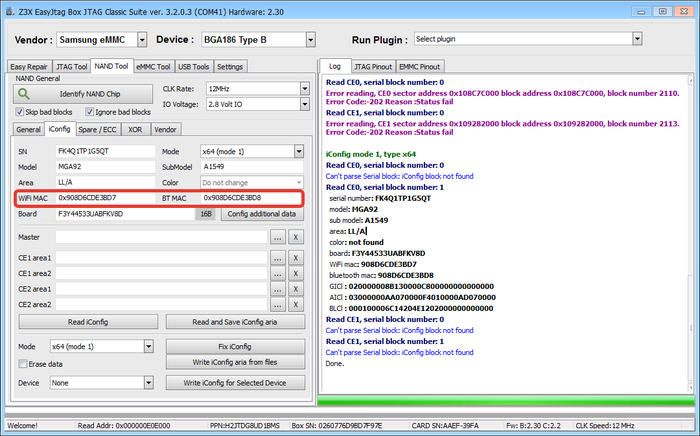
Task: Click the Master file path field
Action: coord(161,237)
